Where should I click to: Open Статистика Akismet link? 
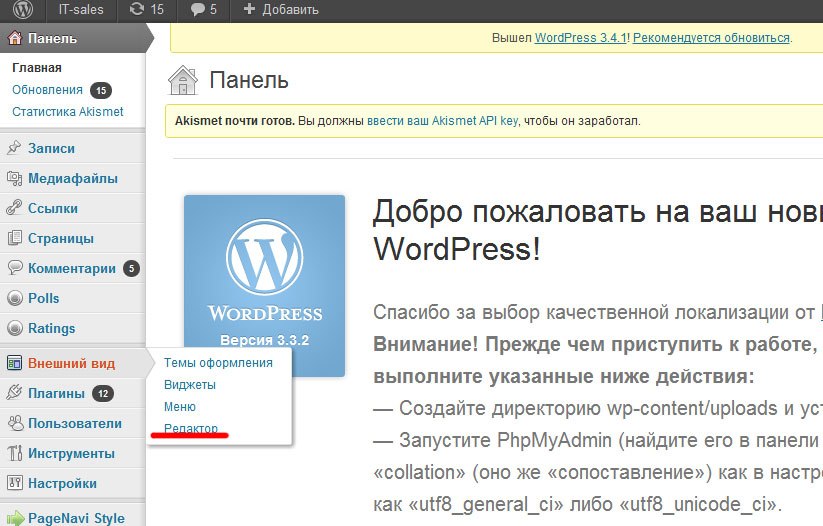coord(68,112)
